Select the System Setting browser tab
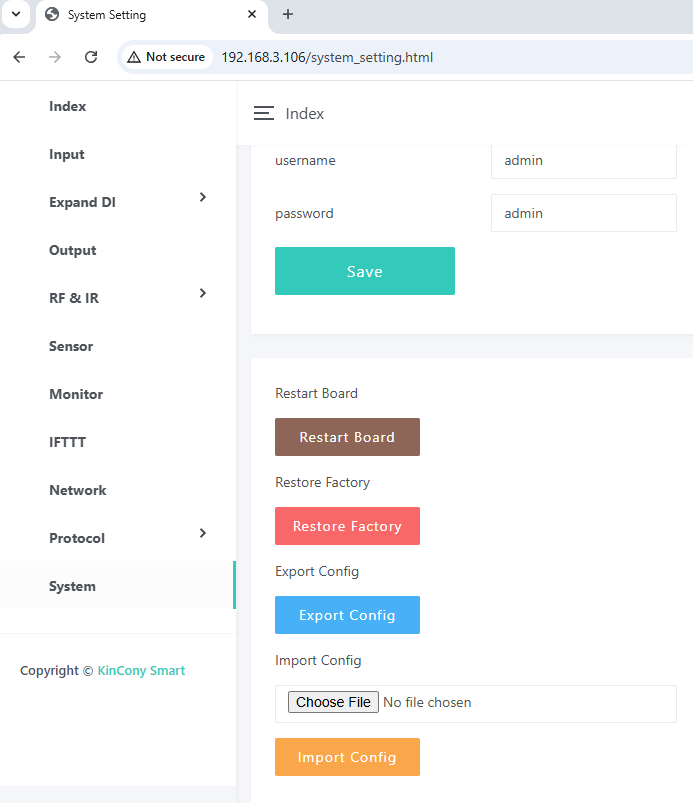Viewport: 693px width, 803px height. coord(151,15)
